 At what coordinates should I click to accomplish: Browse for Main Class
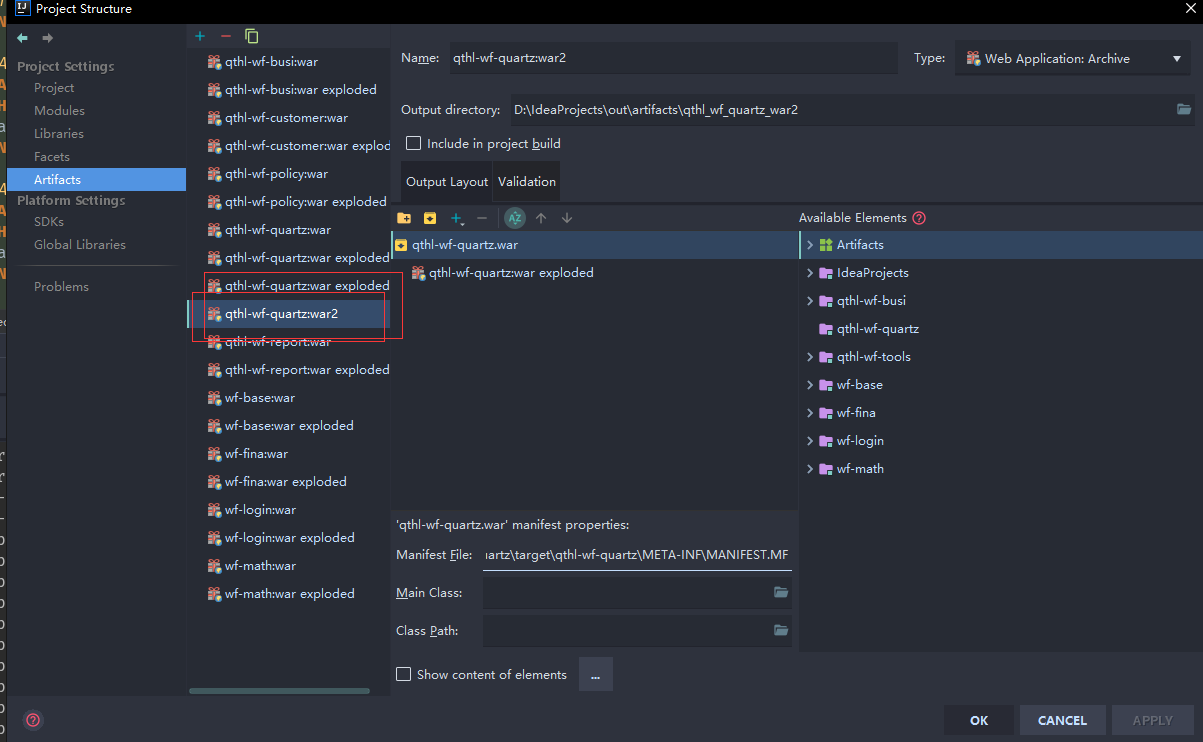(781, 593)
